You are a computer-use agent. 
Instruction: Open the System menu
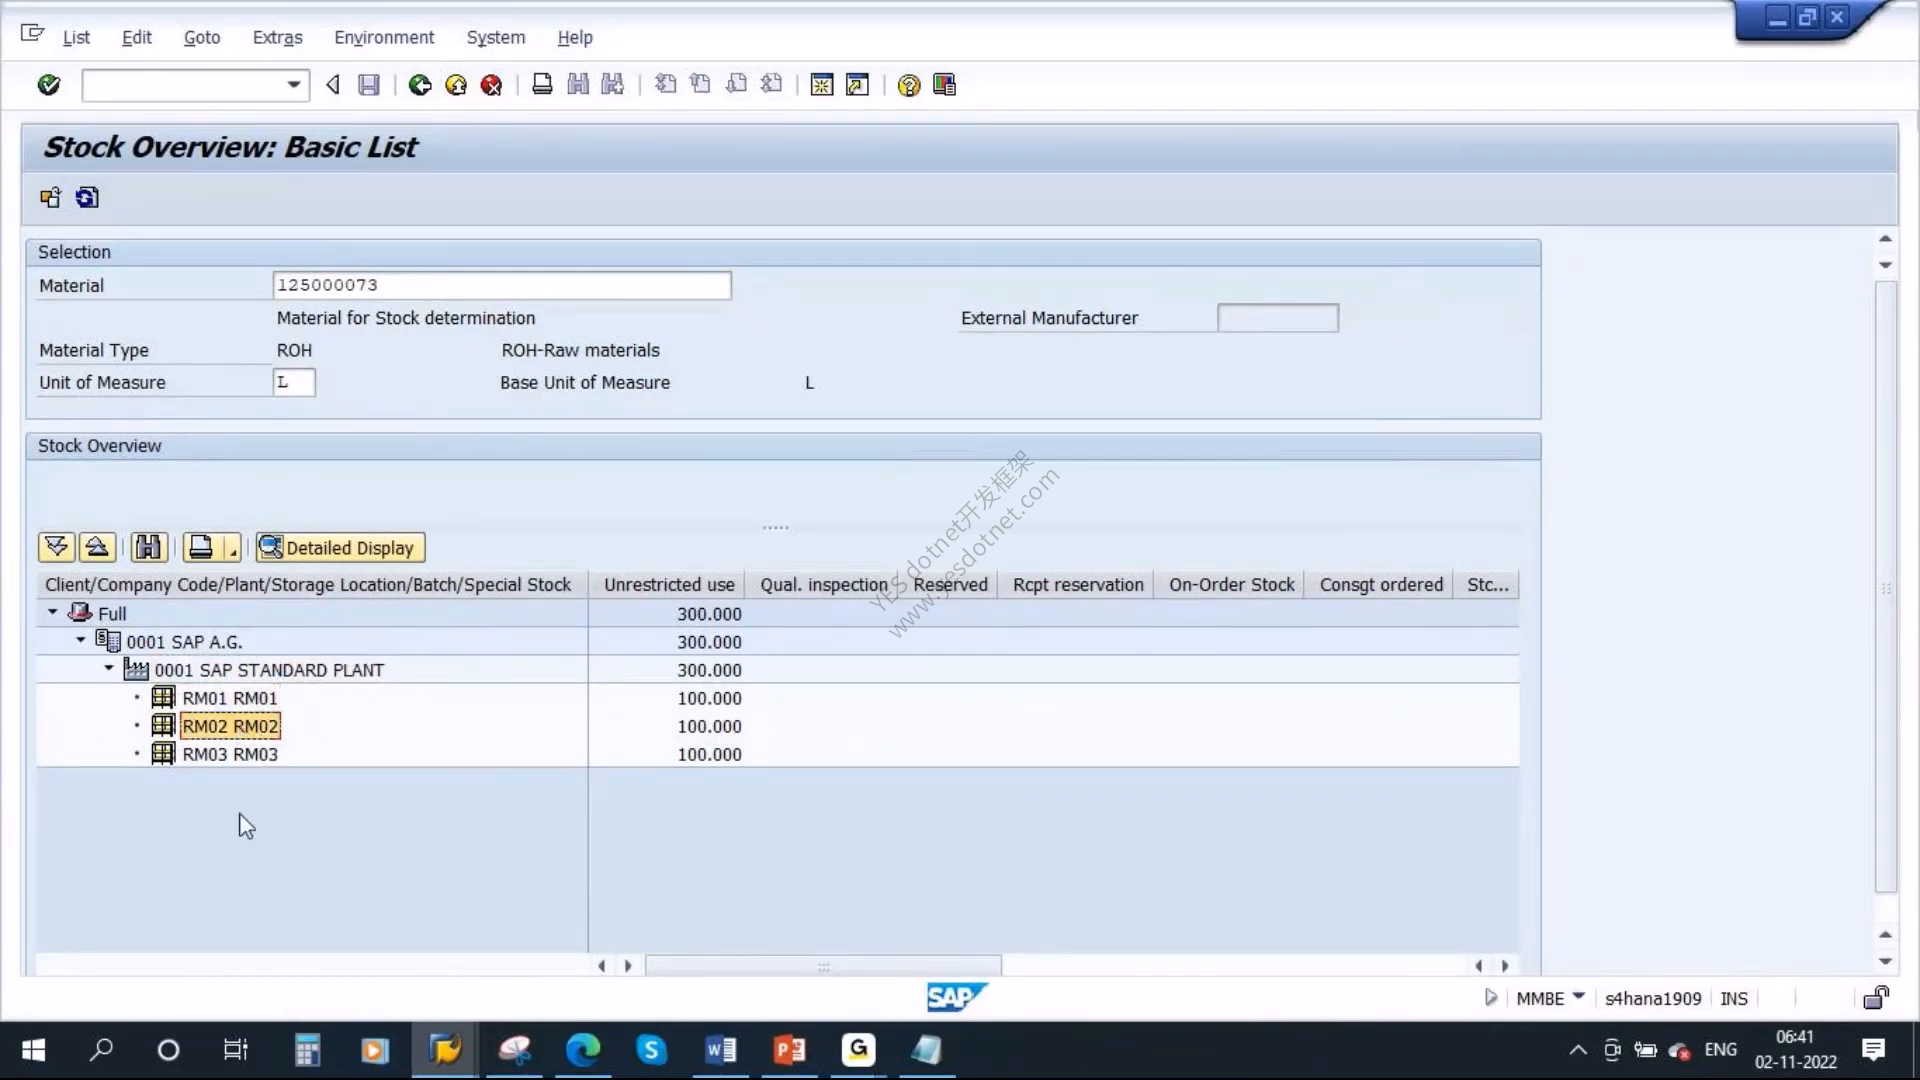[495, 37]
